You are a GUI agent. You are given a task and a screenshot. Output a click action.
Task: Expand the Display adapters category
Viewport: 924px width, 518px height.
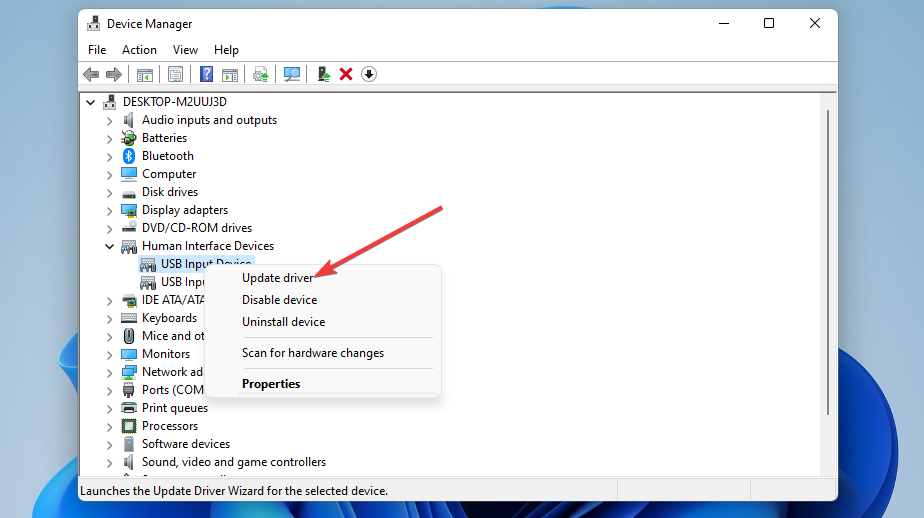pos(110,210)
